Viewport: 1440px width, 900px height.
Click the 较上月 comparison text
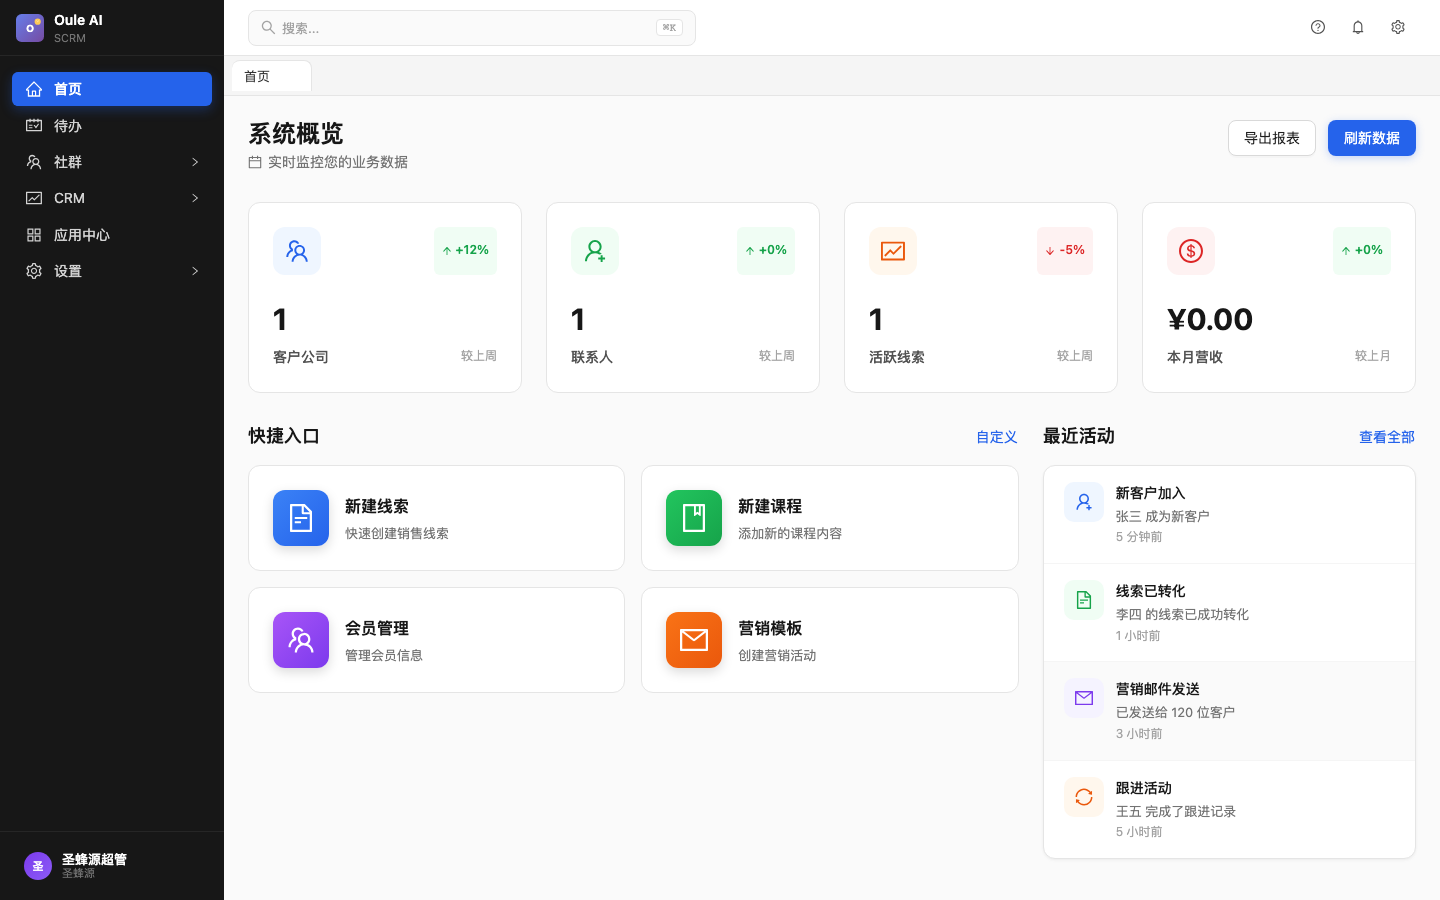click(1373, 356)
